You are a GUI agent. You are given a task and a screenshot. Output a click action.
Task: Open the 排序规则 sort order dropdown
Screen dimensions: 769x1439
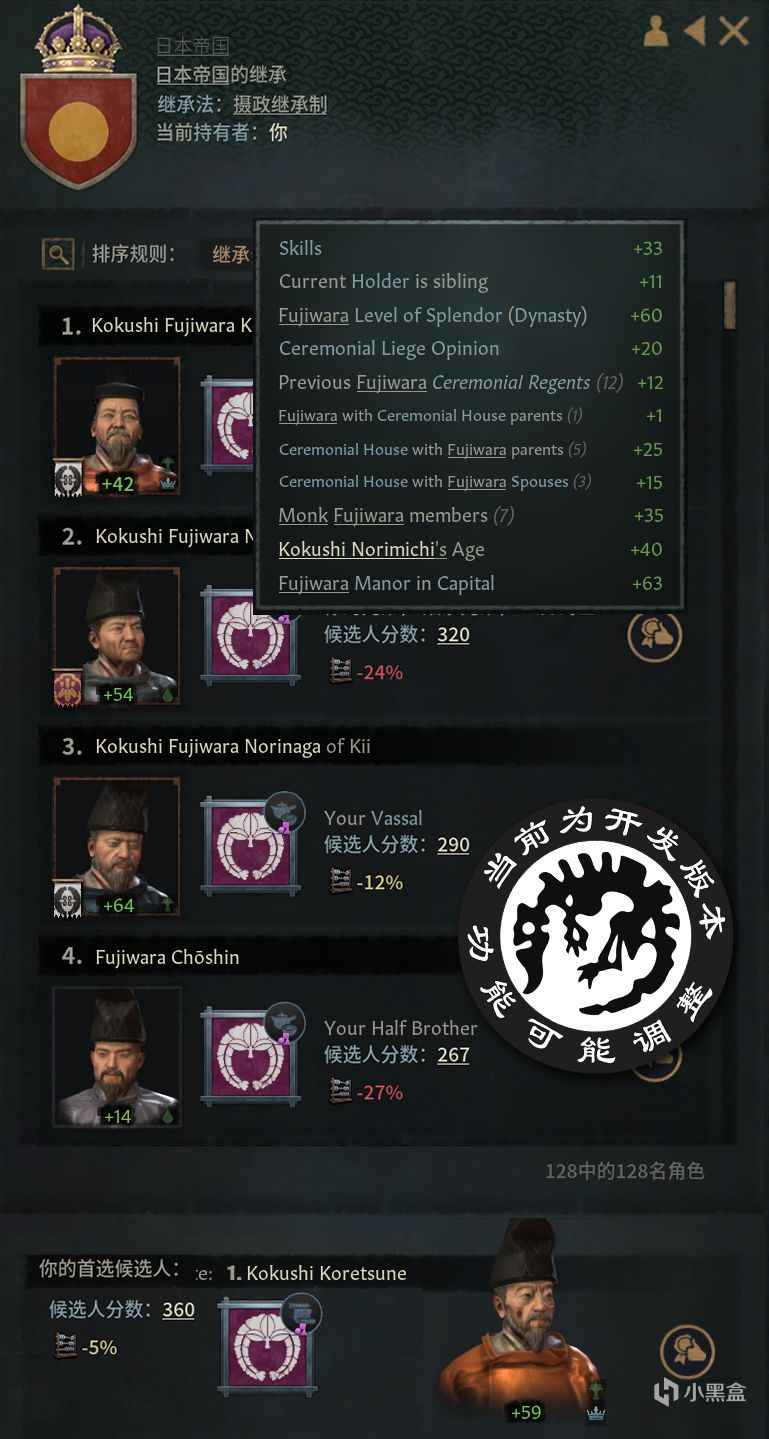(x=230, y=254)
